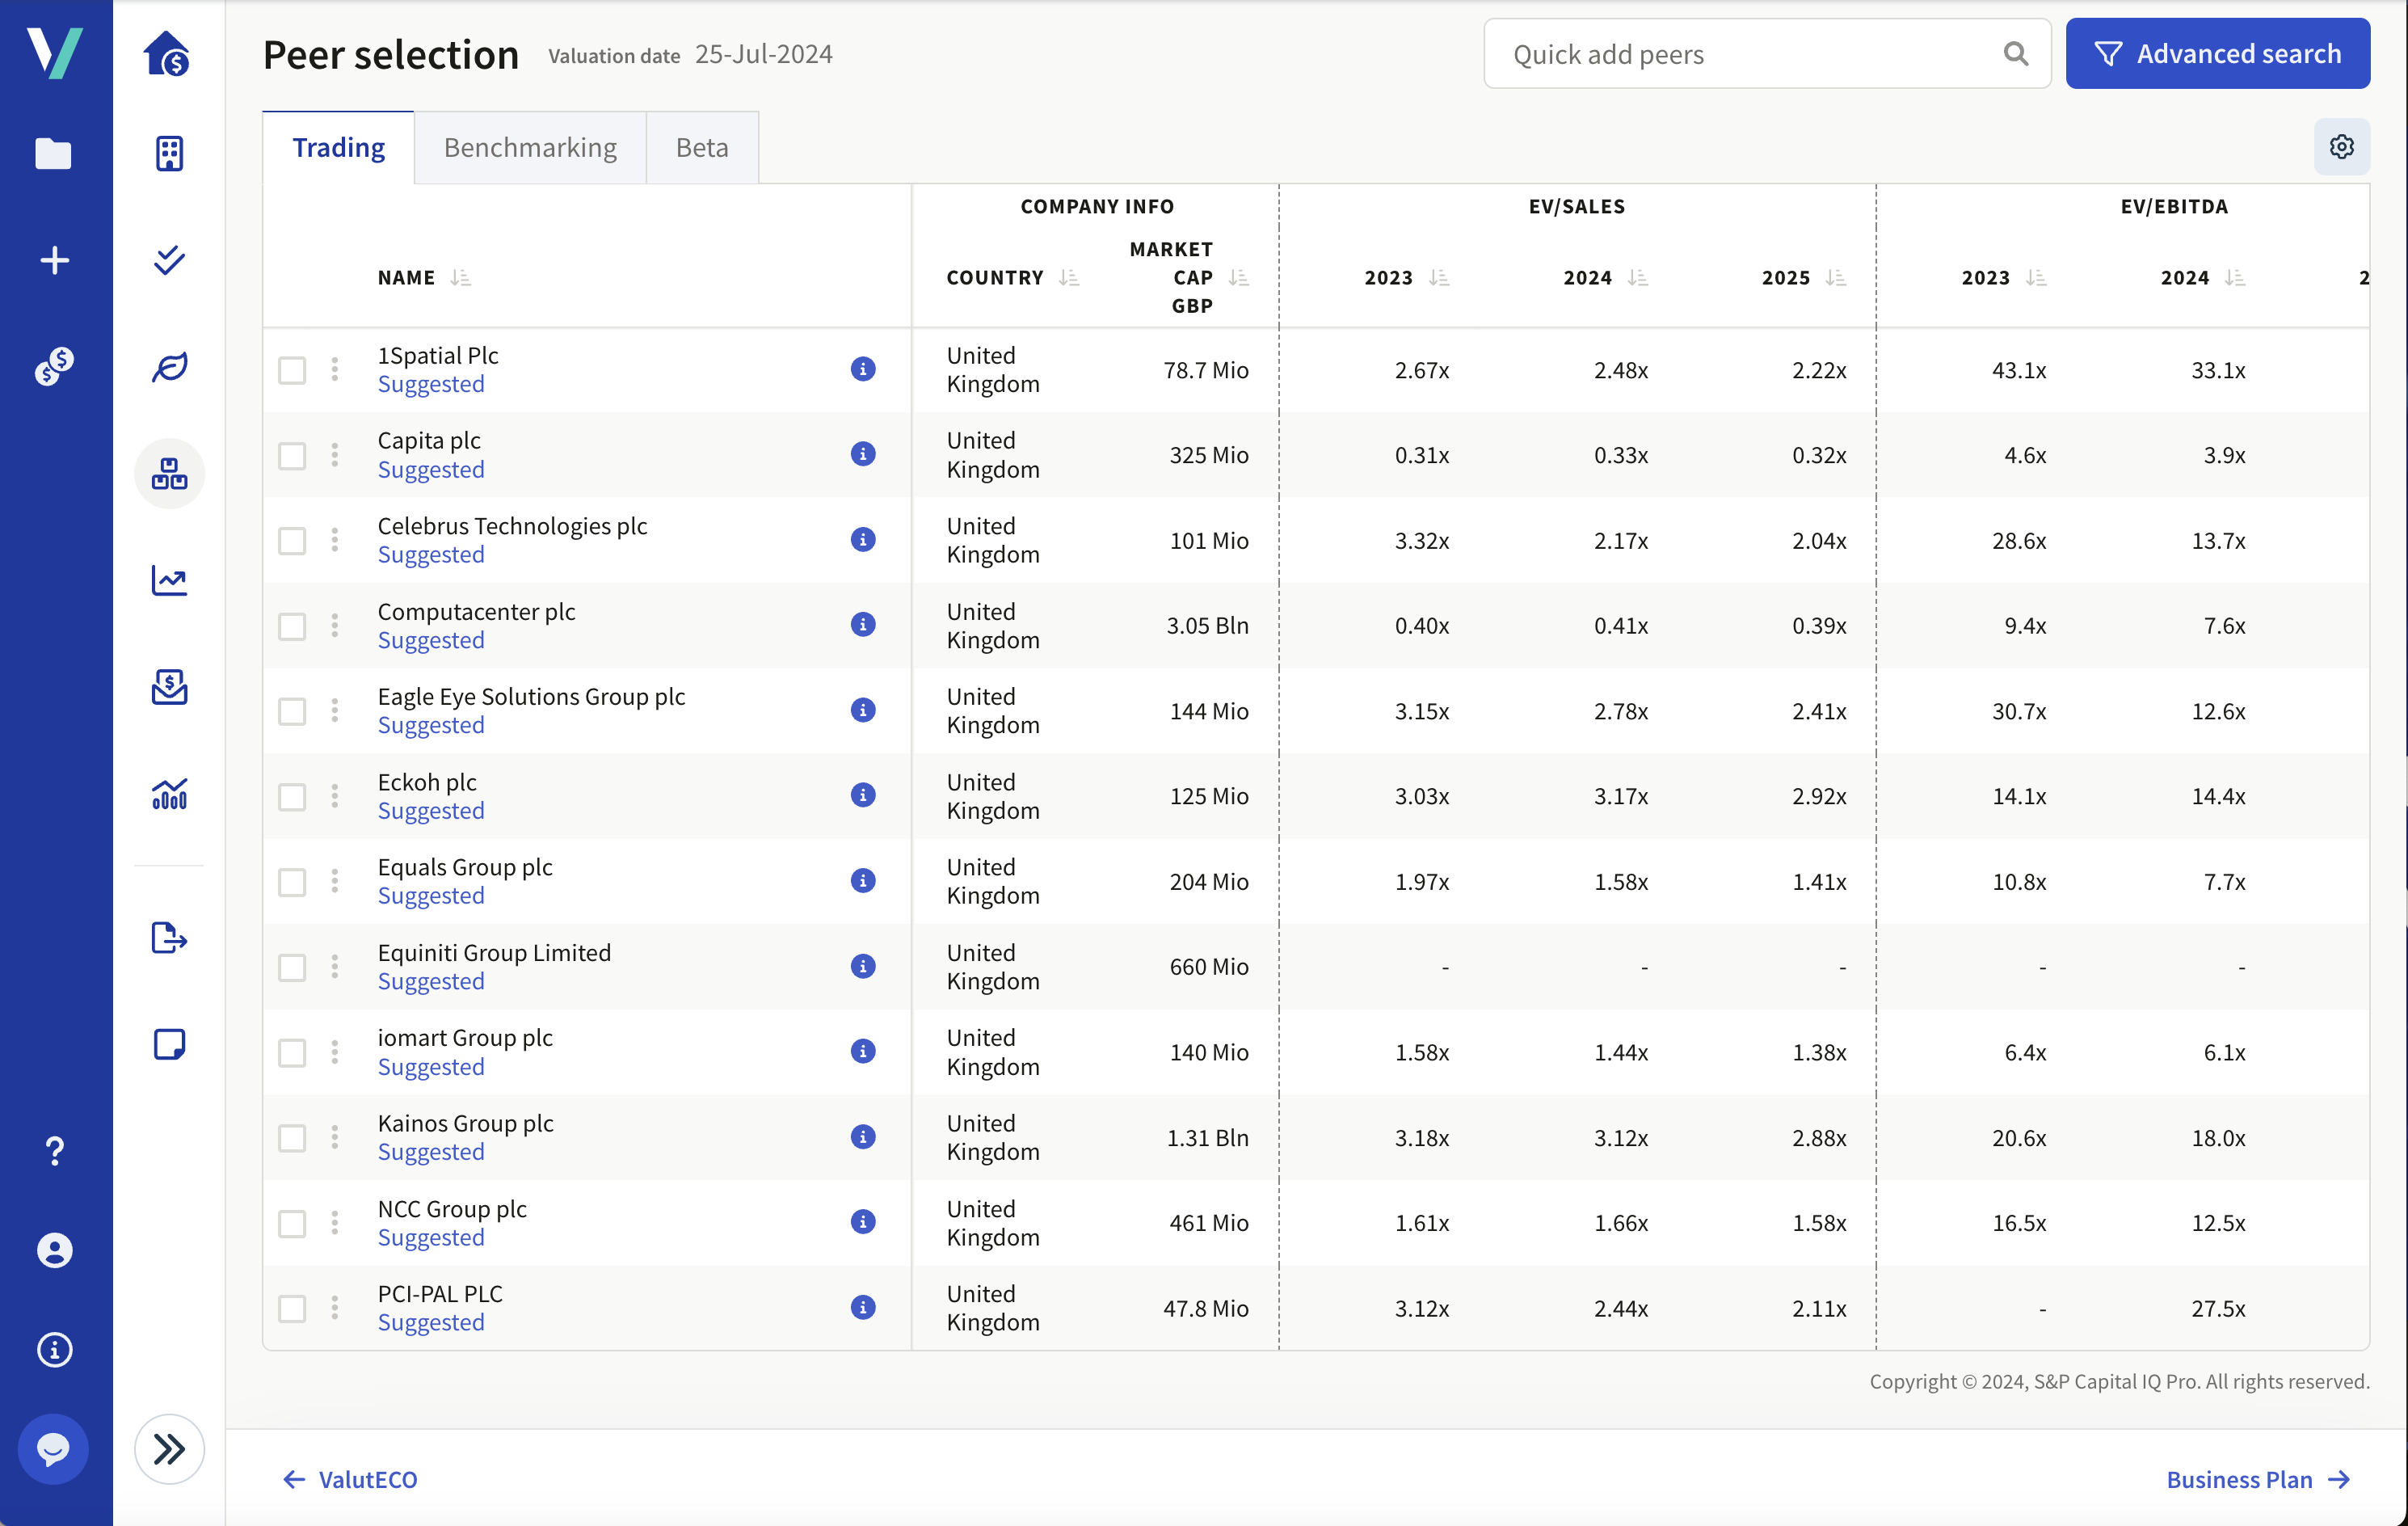Click the export document icon in sidebar

click(x=169, y=938)
